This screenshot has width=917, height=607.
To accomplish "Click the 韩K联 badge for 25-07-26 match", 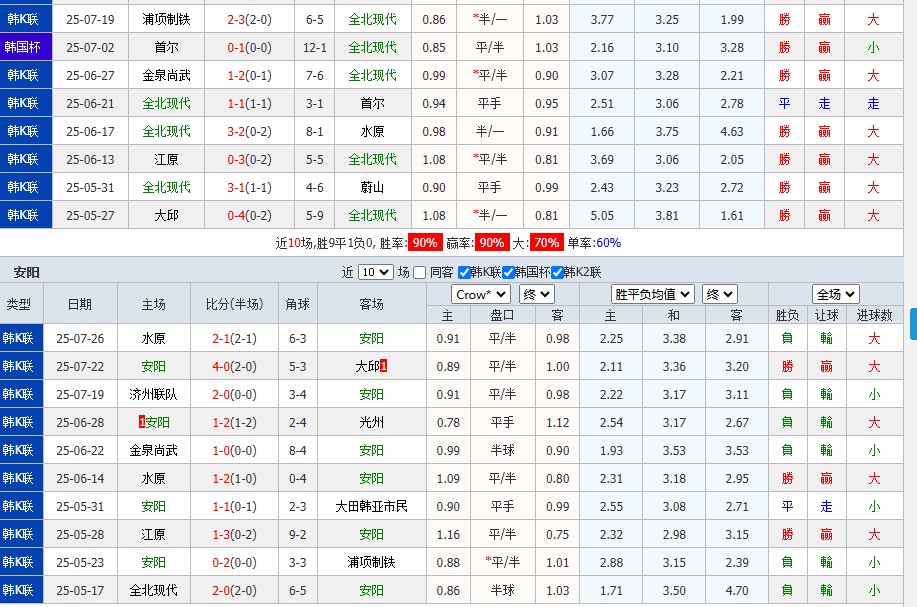I will pyautogui.click(x=20, y=338).
